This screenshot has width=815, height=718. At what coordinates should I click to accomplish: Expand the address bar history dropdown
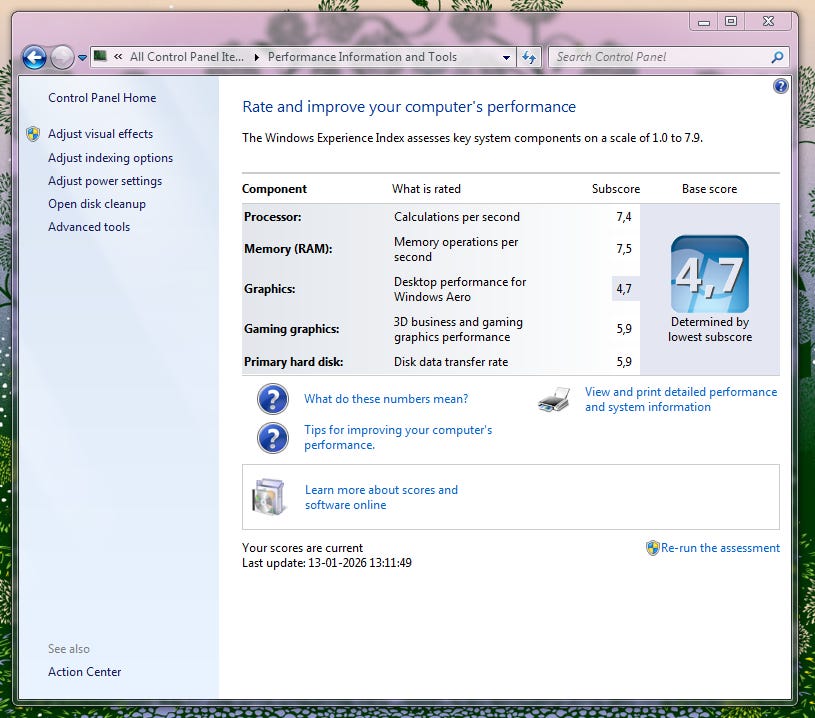[507, 58]
